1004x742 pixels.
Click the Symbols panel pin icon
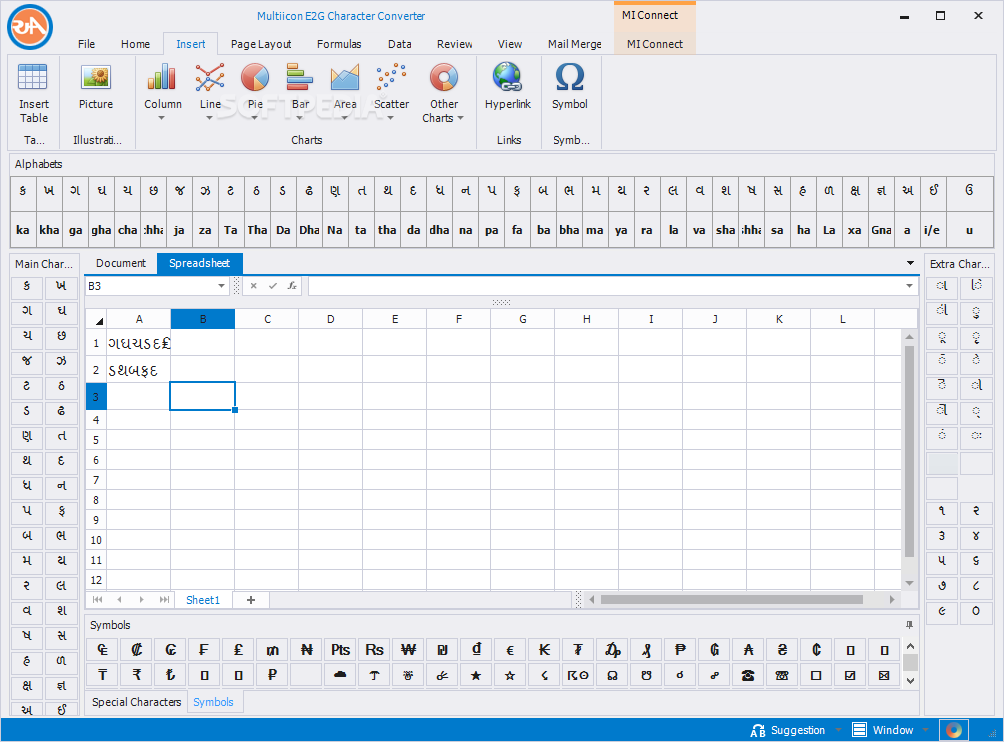pyautogui.click(x=909, y=625)
